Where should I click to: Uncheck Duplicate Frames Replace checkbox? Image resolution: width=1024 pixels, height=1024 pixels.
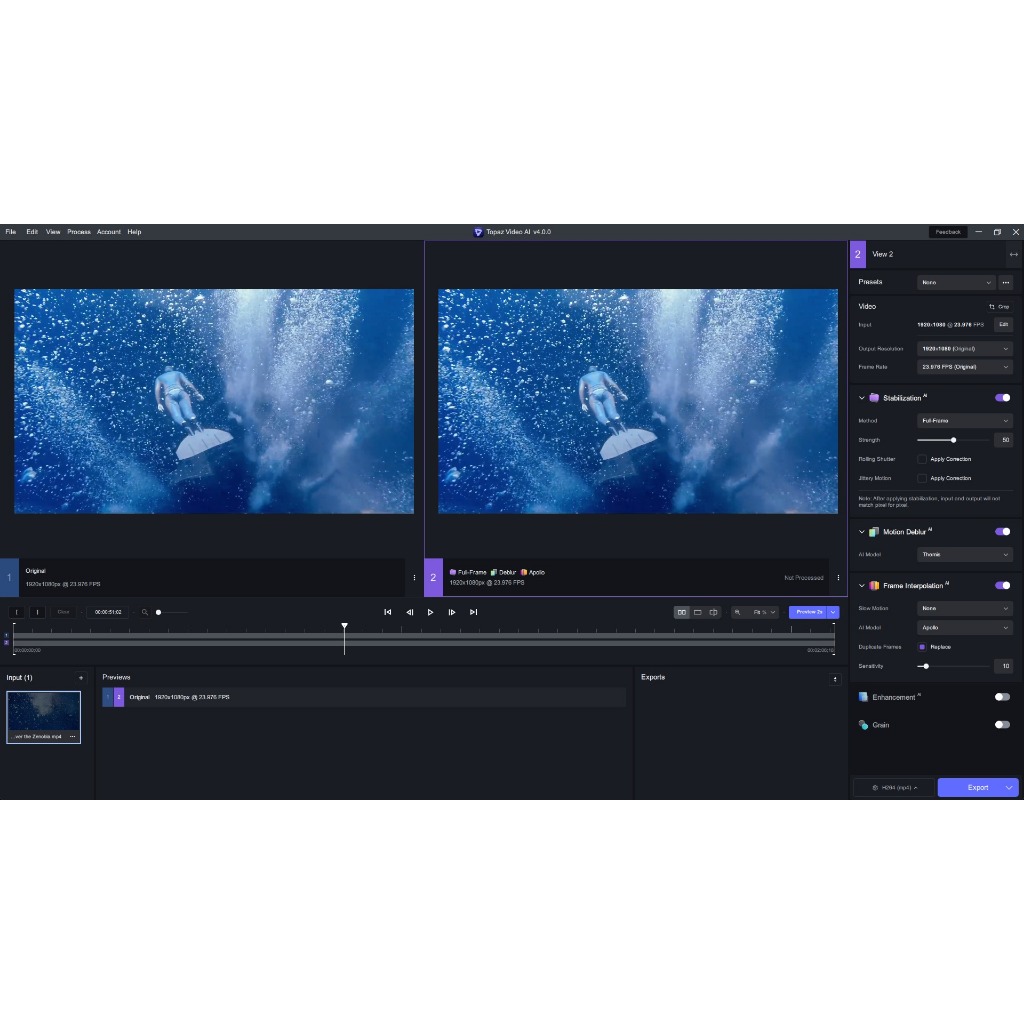pyautogui.click(x=922, y=647)
